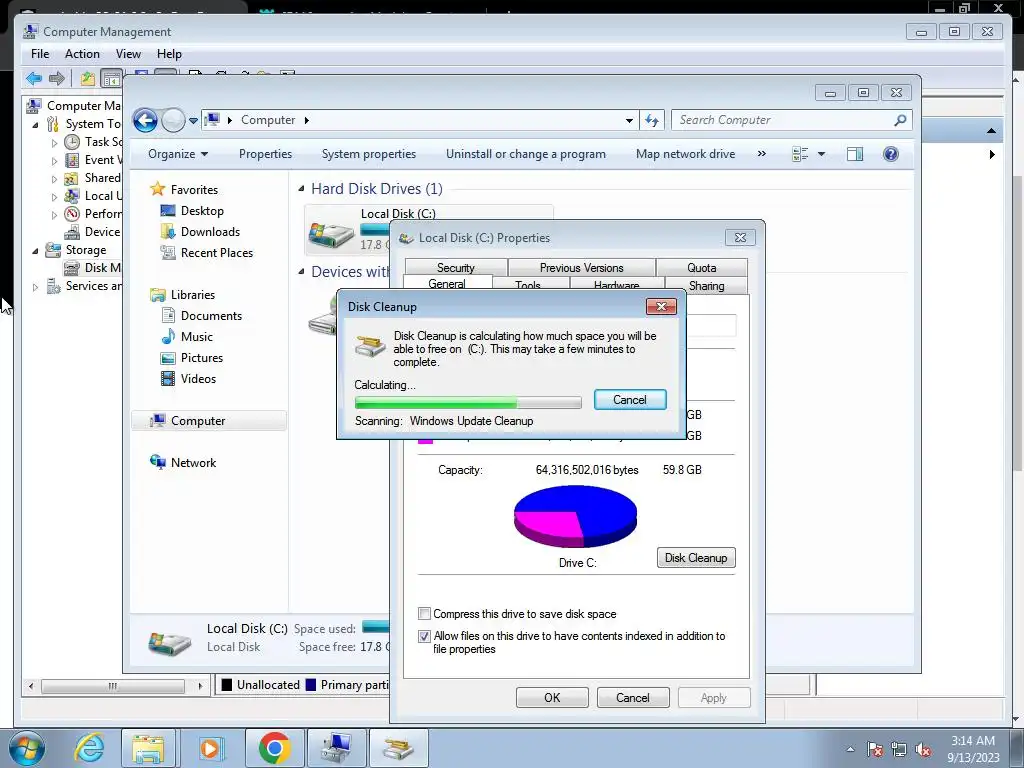Open the View menu
The height and width of the screenshot is (768, 1024).
[x=128, y=54]
